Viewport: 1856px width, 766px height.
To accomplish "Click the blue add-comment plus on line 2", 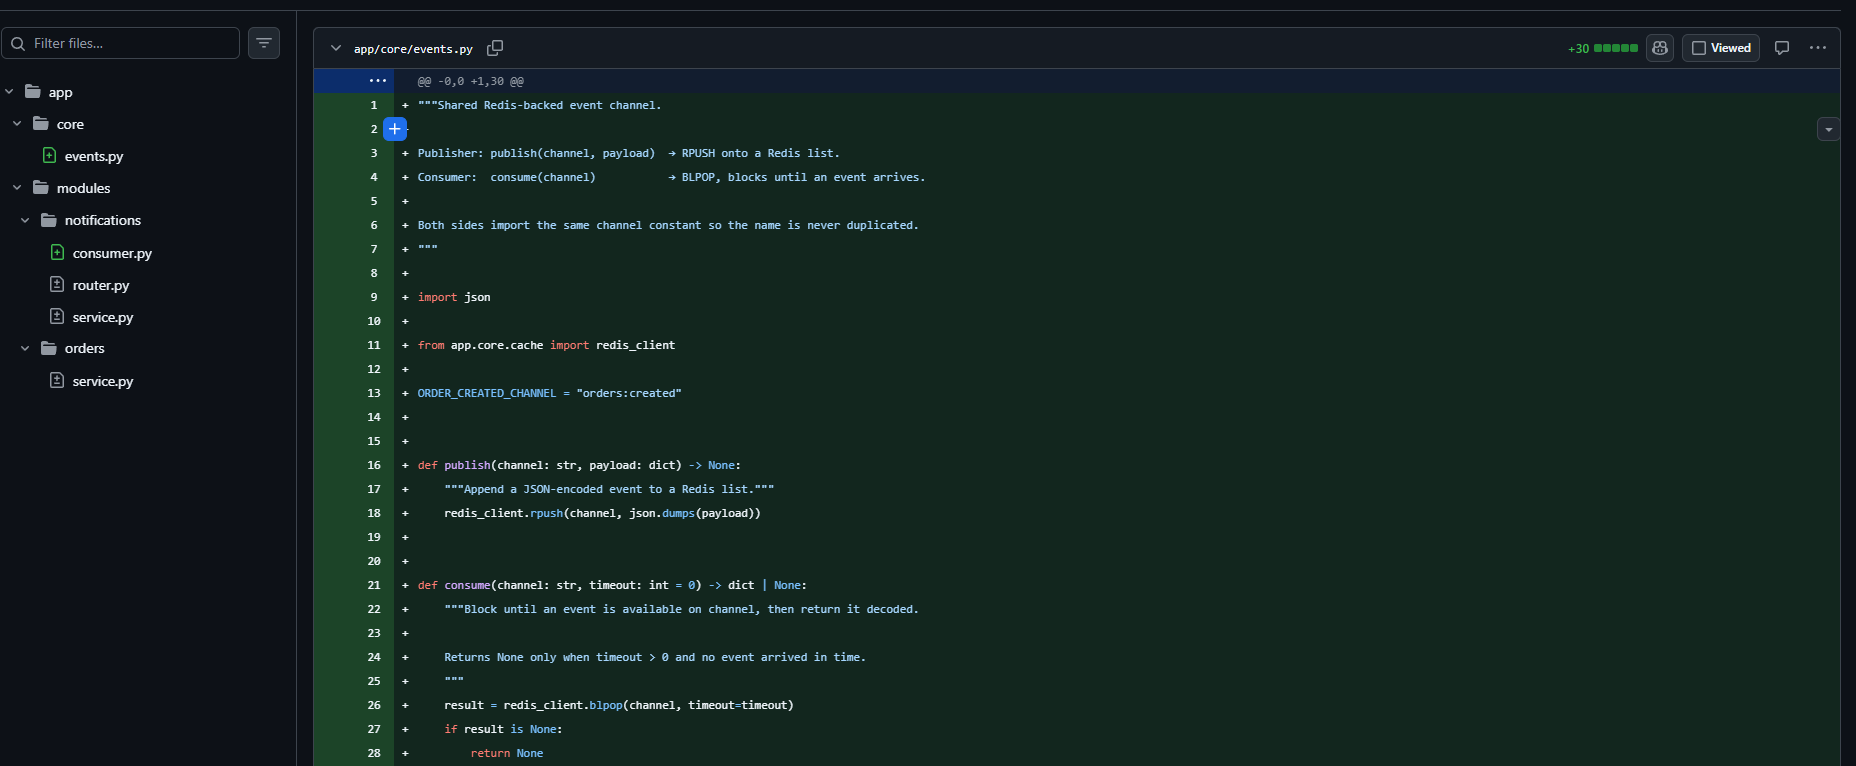I will [x=395, y=129].
